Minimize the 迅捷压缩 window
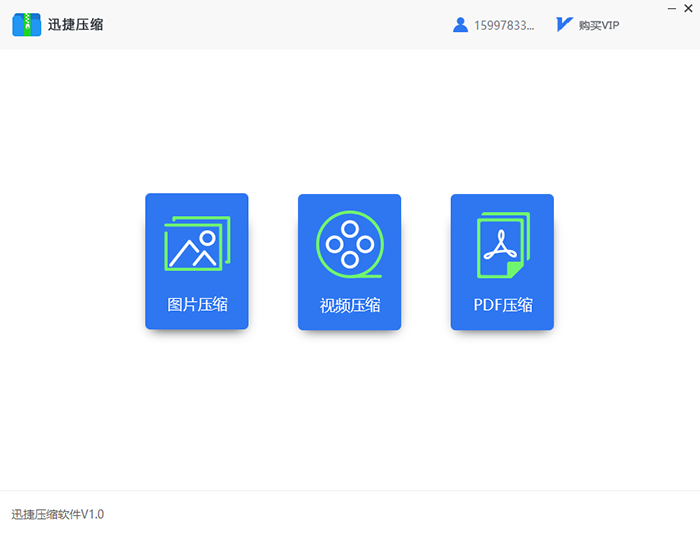The height and width of the screenshot is (535, 700). (671, 8)
